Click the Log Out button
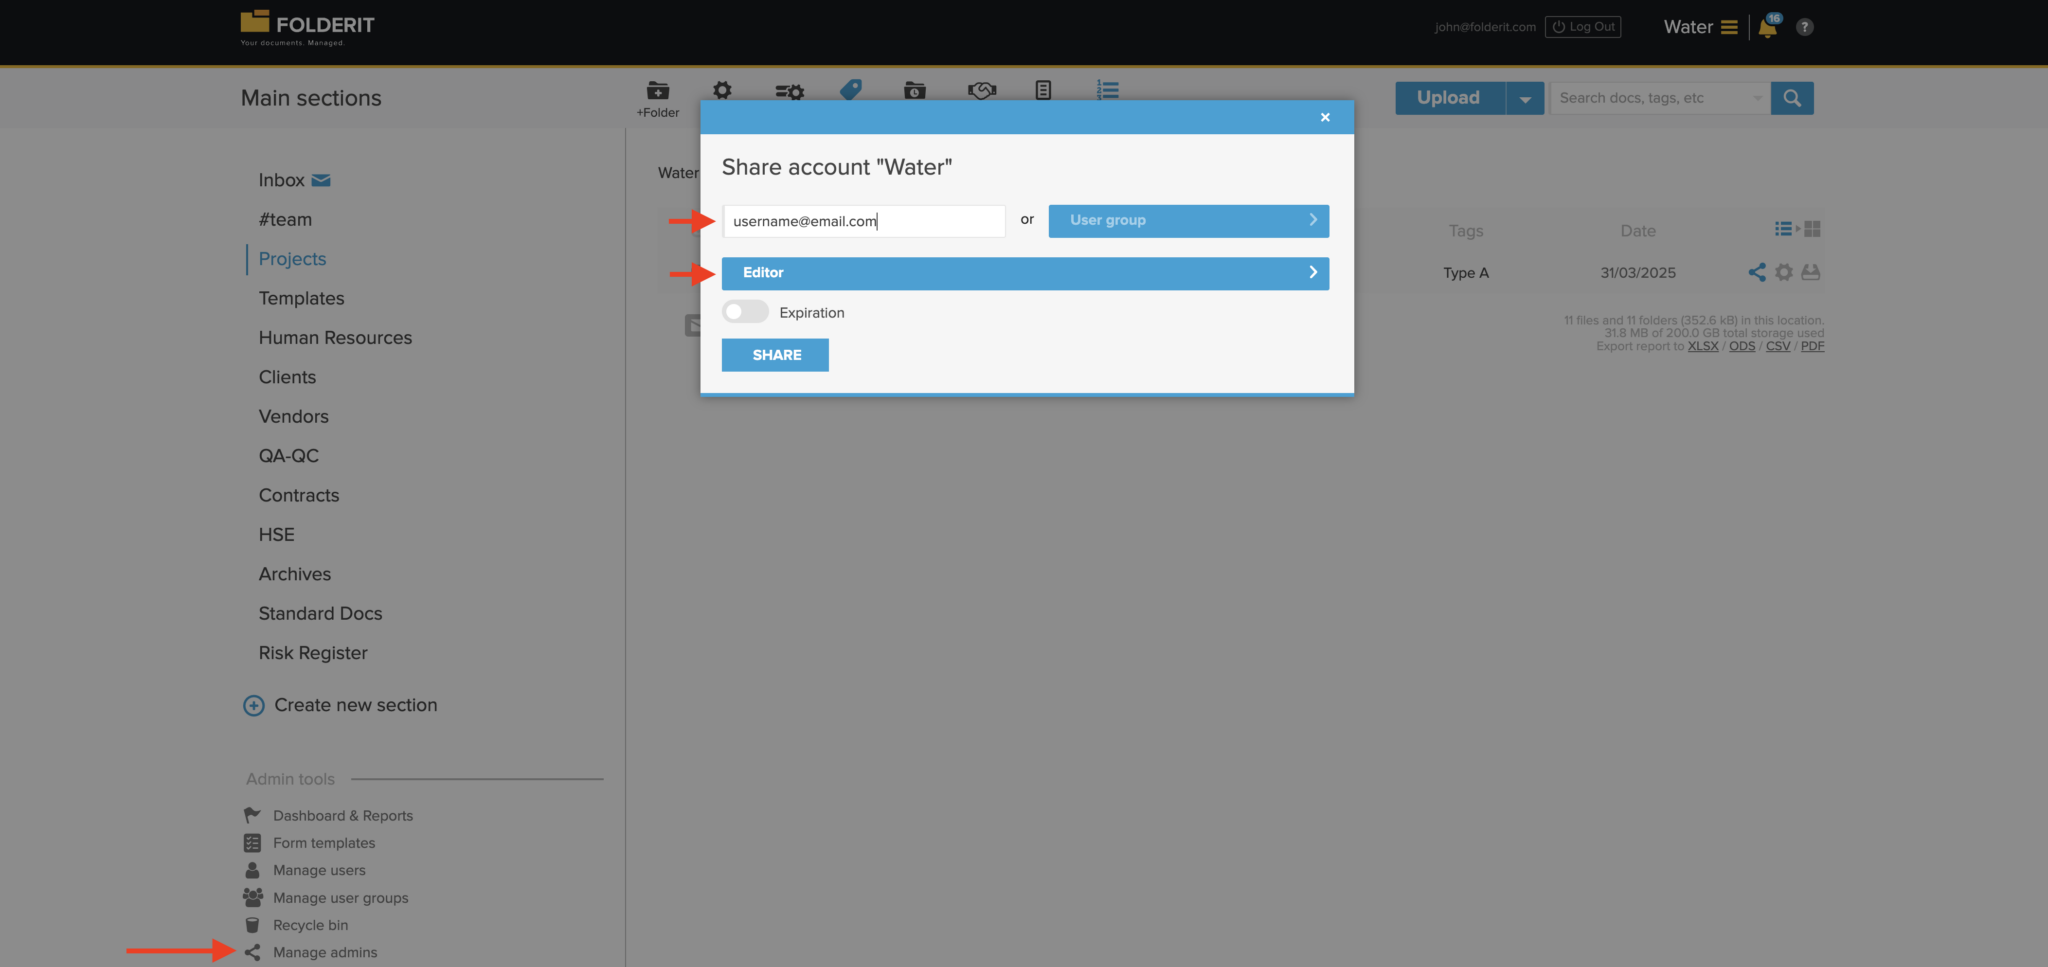 click(x=1583, y=27)
